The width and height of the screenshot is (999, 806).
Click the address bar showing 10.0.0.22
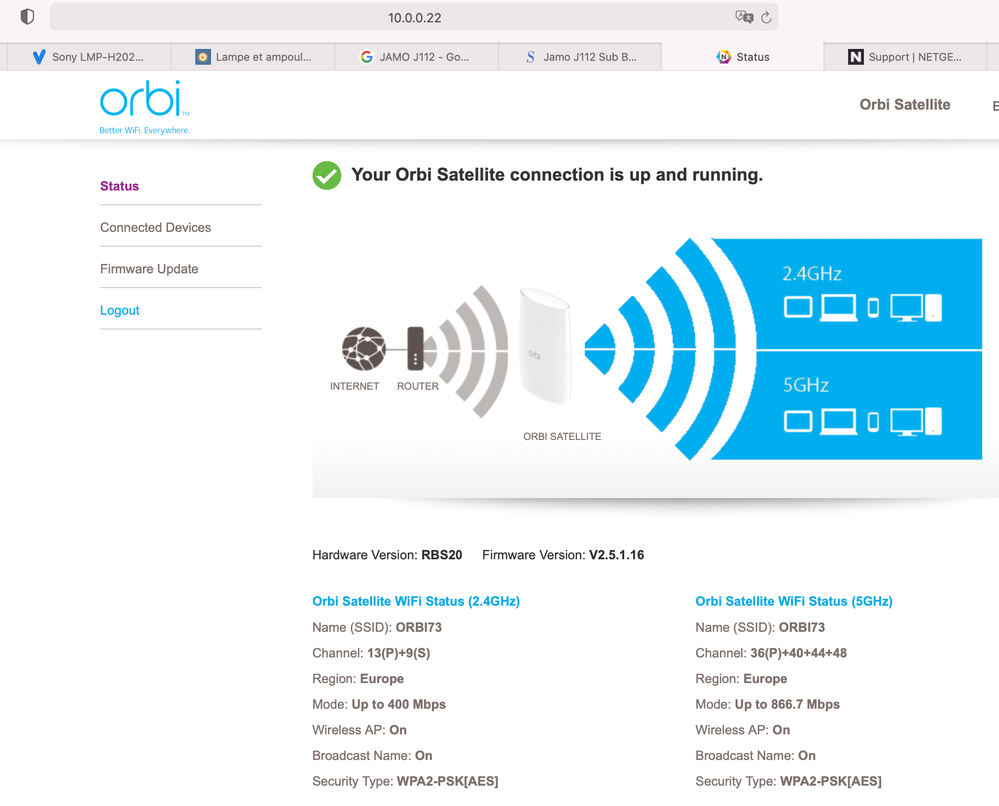pyautogui.click(x=414, y=17)
